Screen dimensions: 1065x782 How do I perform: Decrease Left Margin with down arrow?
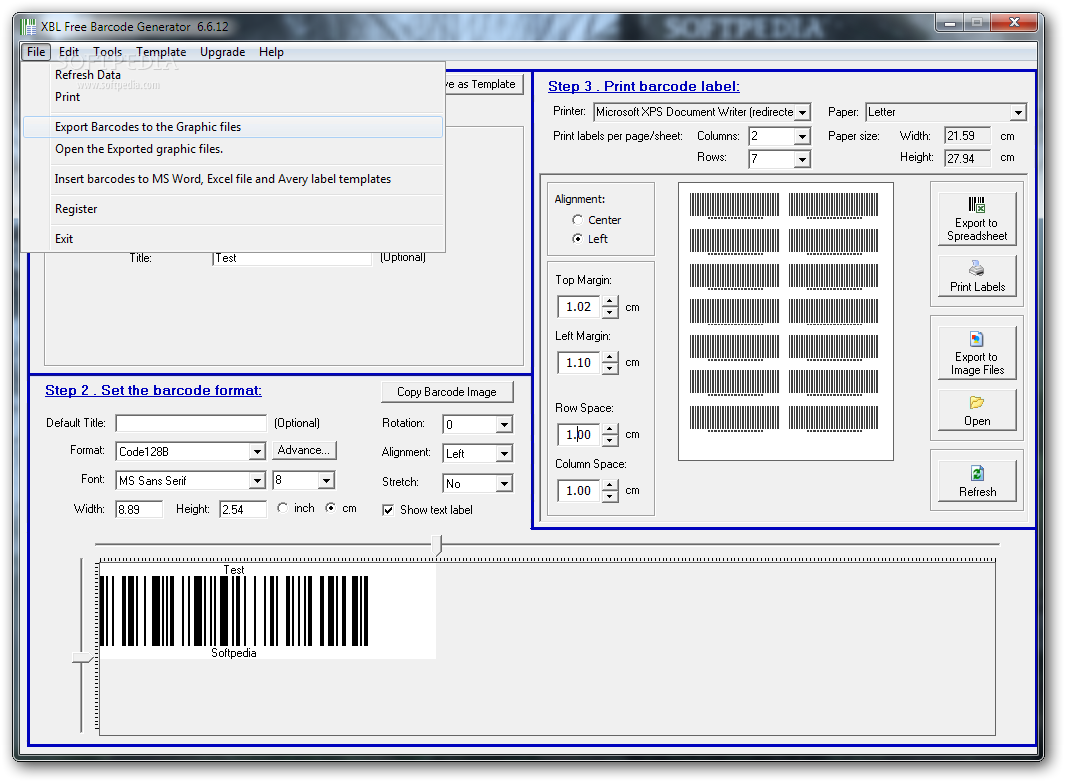click(610, 368)
